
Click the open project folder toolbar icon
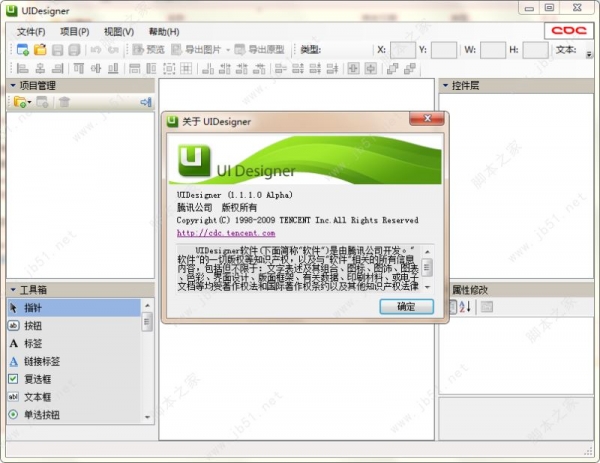coord(40,49)
